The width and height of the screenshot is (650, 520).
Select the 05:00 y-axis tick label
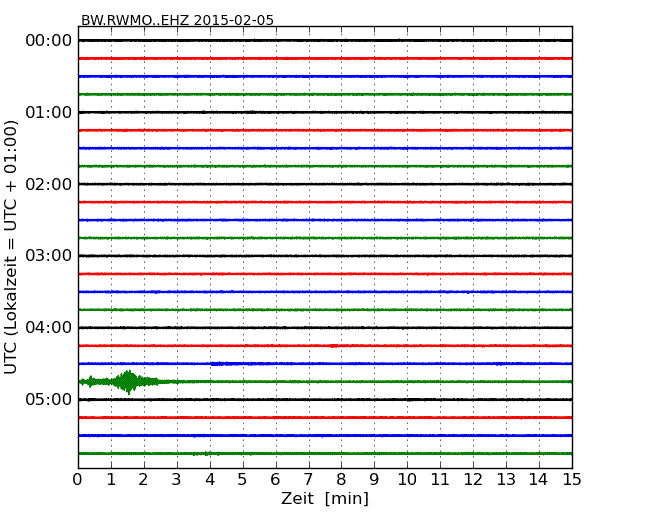click(49, 399)
